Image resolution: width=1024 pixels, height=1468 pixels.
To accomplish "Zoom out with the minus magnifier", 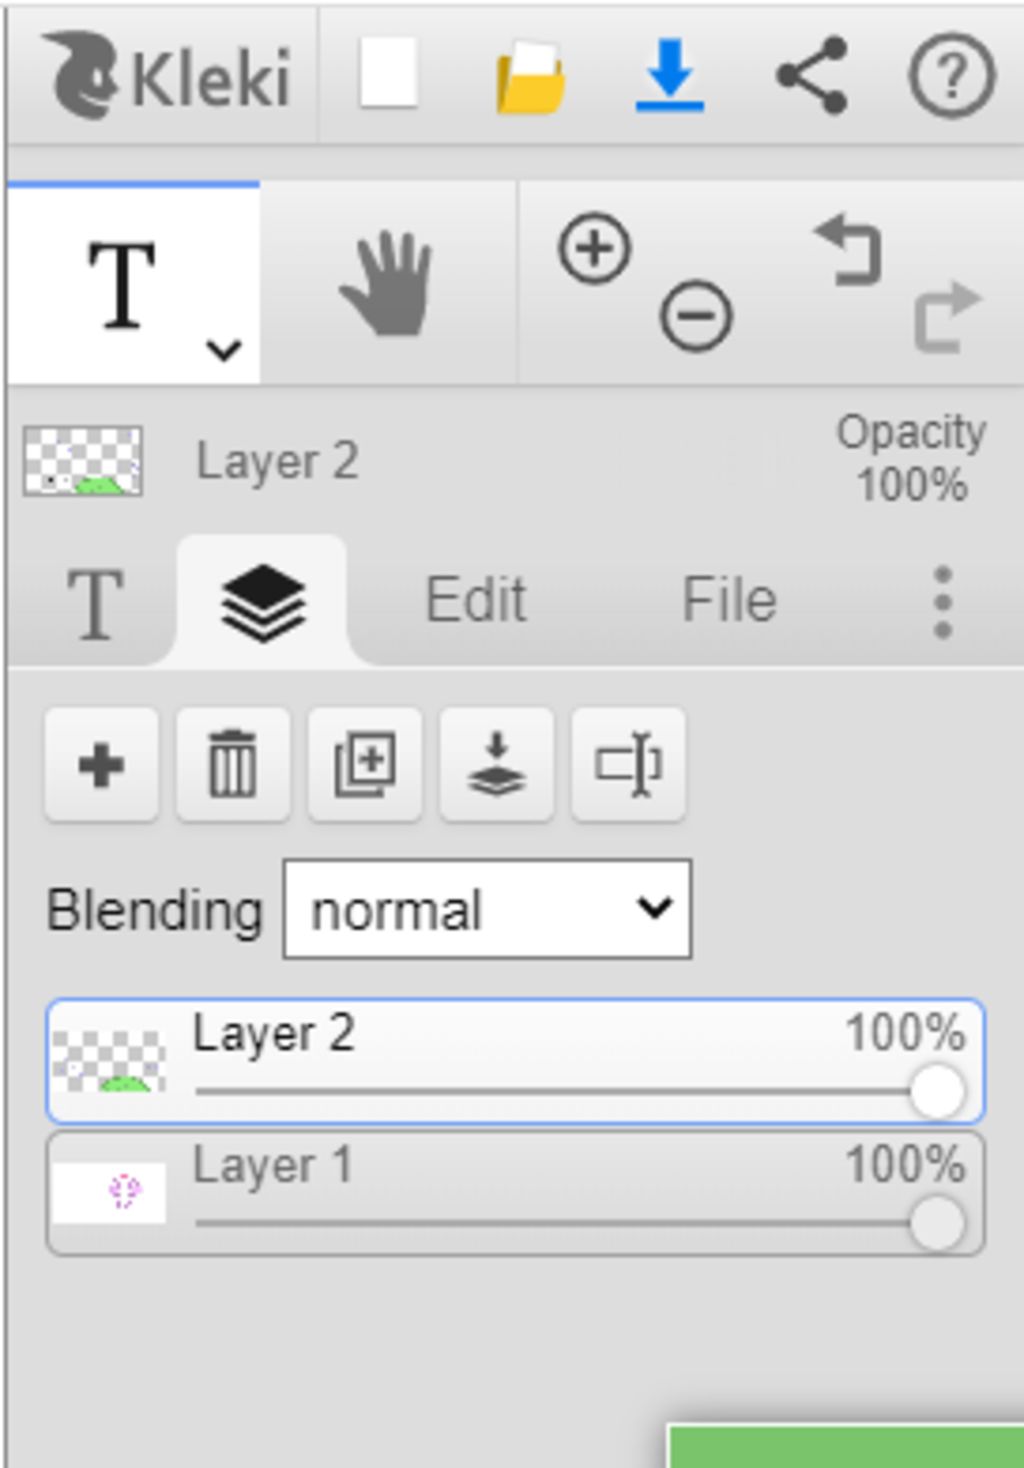I will tap(696, 317).
